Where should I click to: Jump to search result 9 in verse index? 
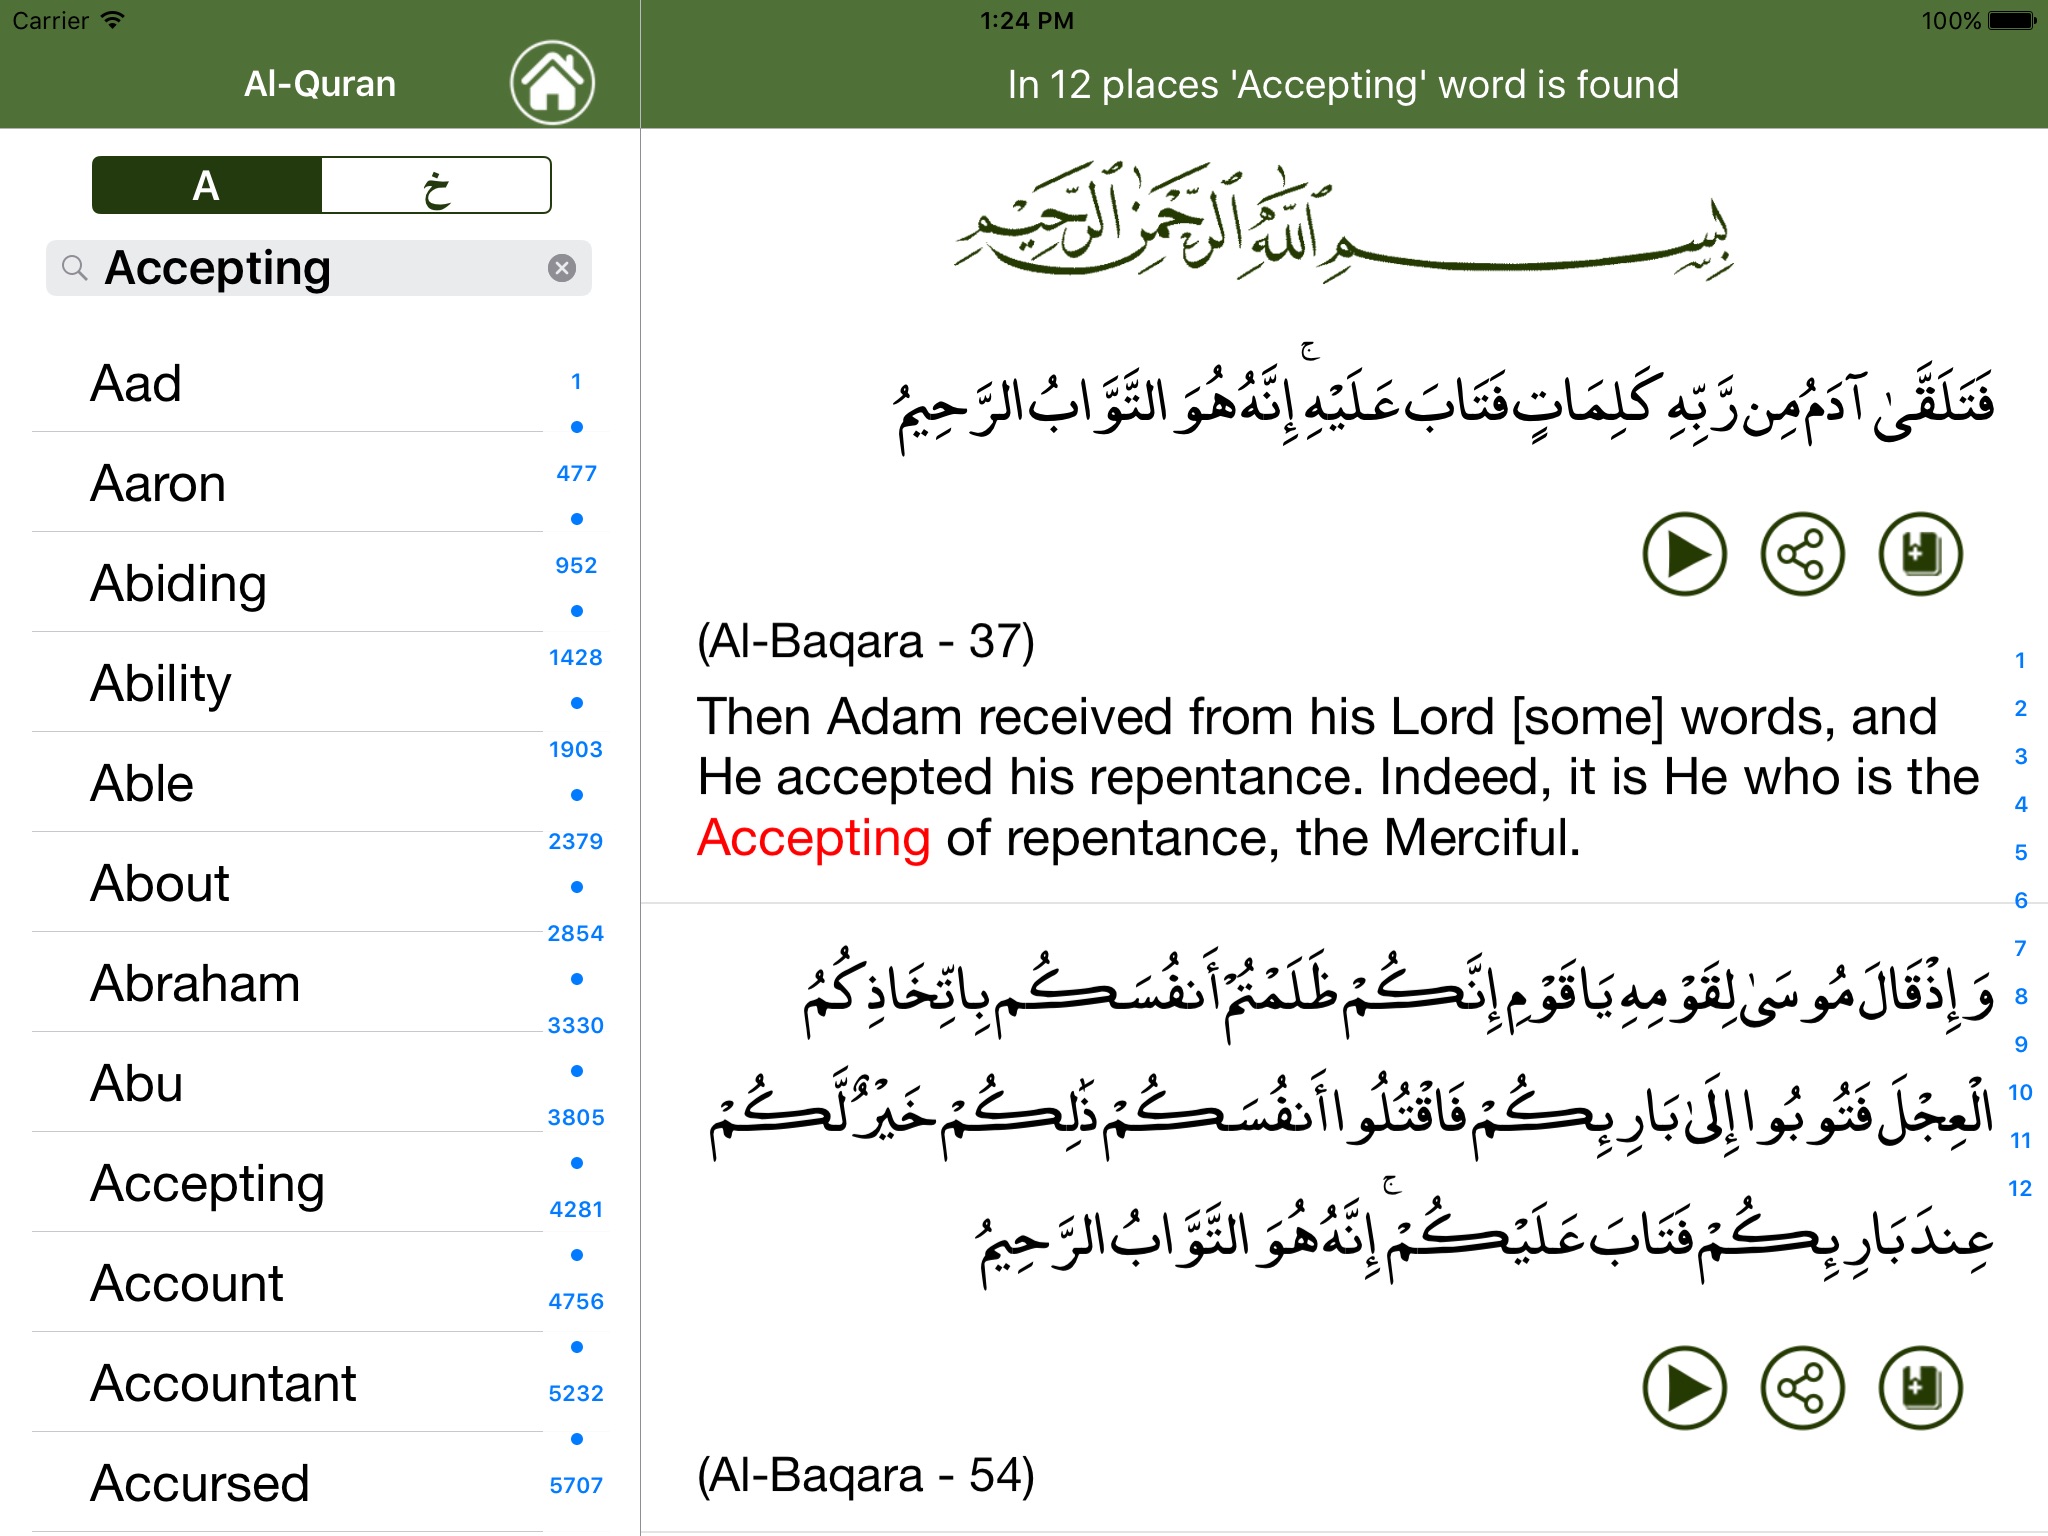point(2020,1045)
